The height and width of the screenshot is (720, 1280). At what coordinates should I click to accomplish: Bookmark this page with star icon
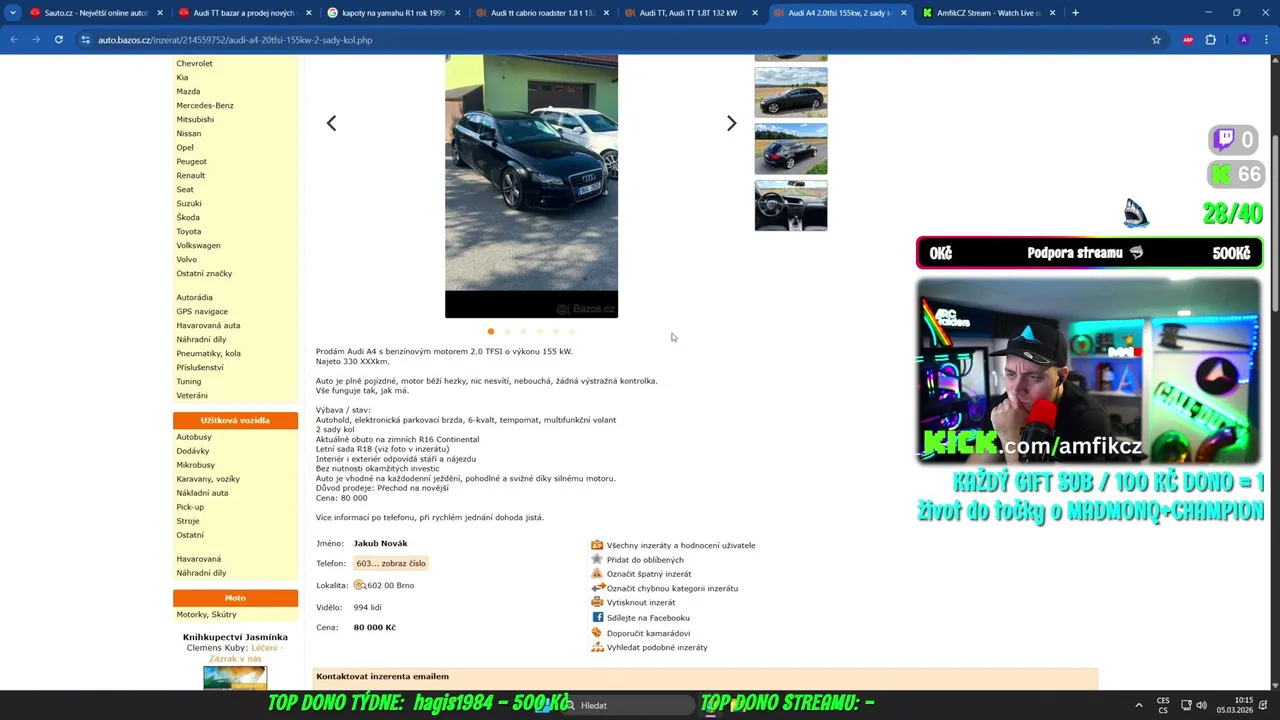click(x=1156, y=40)
